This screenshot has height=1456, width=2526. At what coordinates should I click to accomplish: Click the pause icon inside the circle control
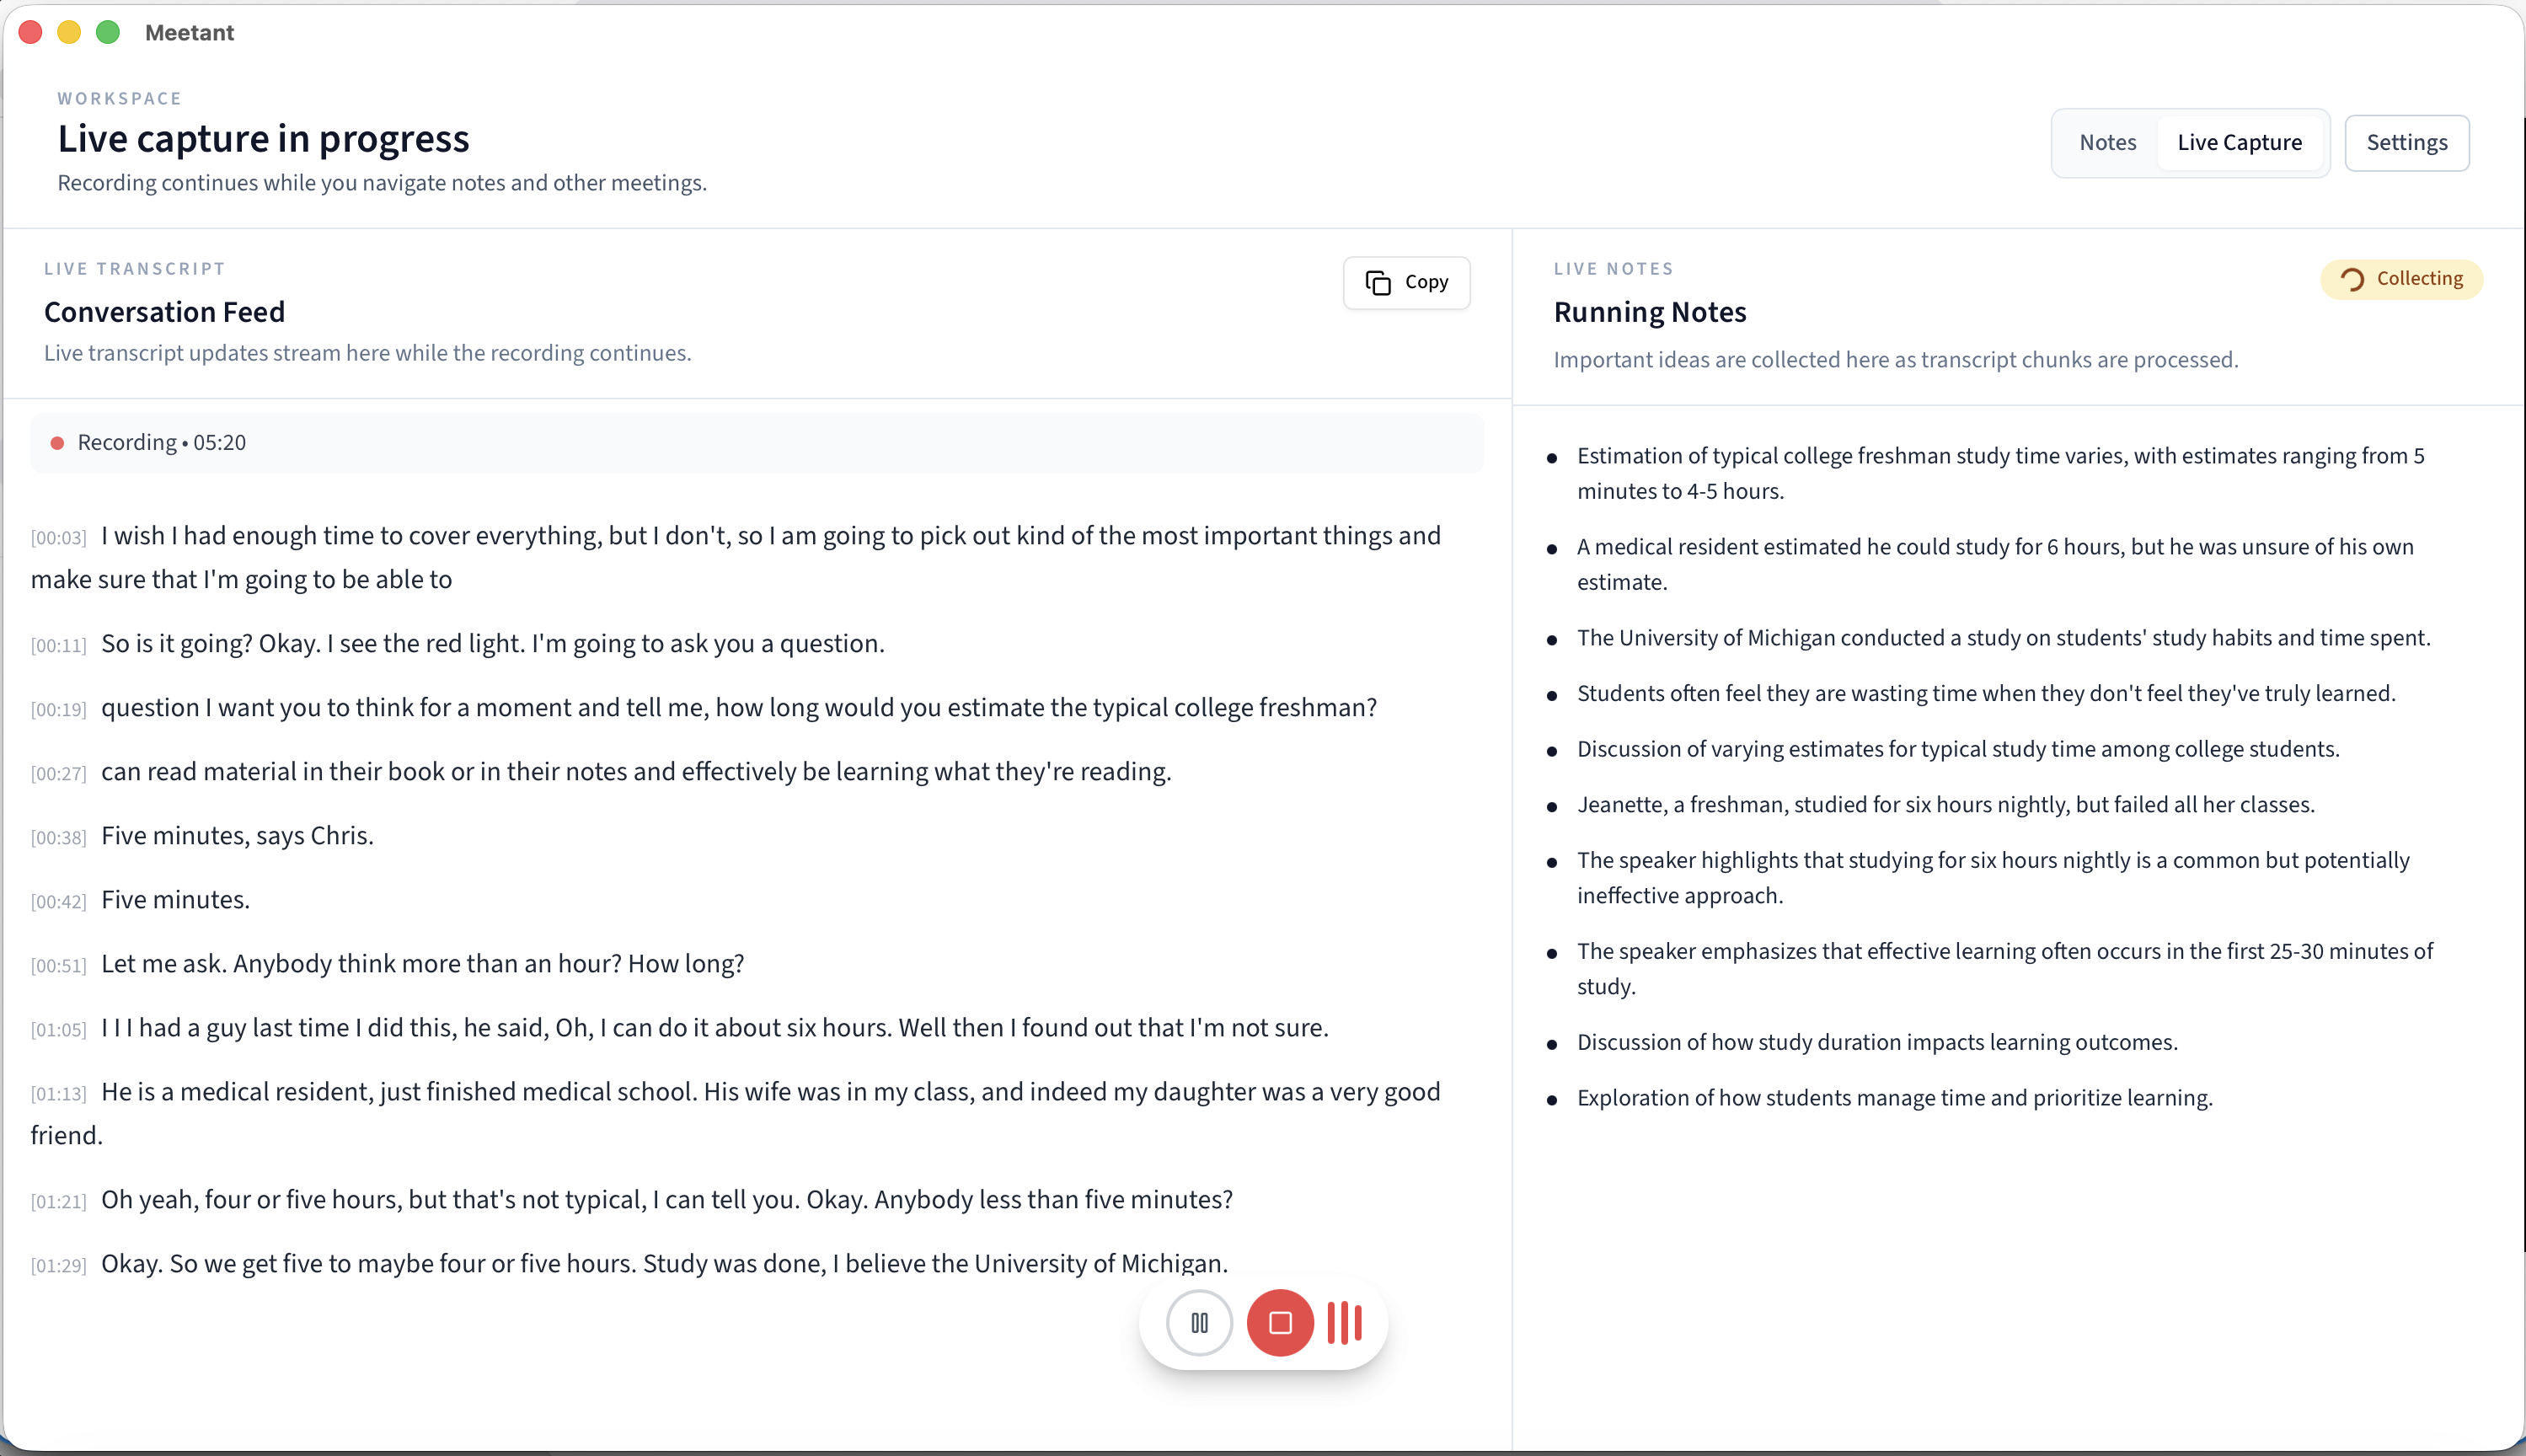tap(1198, 1322)
